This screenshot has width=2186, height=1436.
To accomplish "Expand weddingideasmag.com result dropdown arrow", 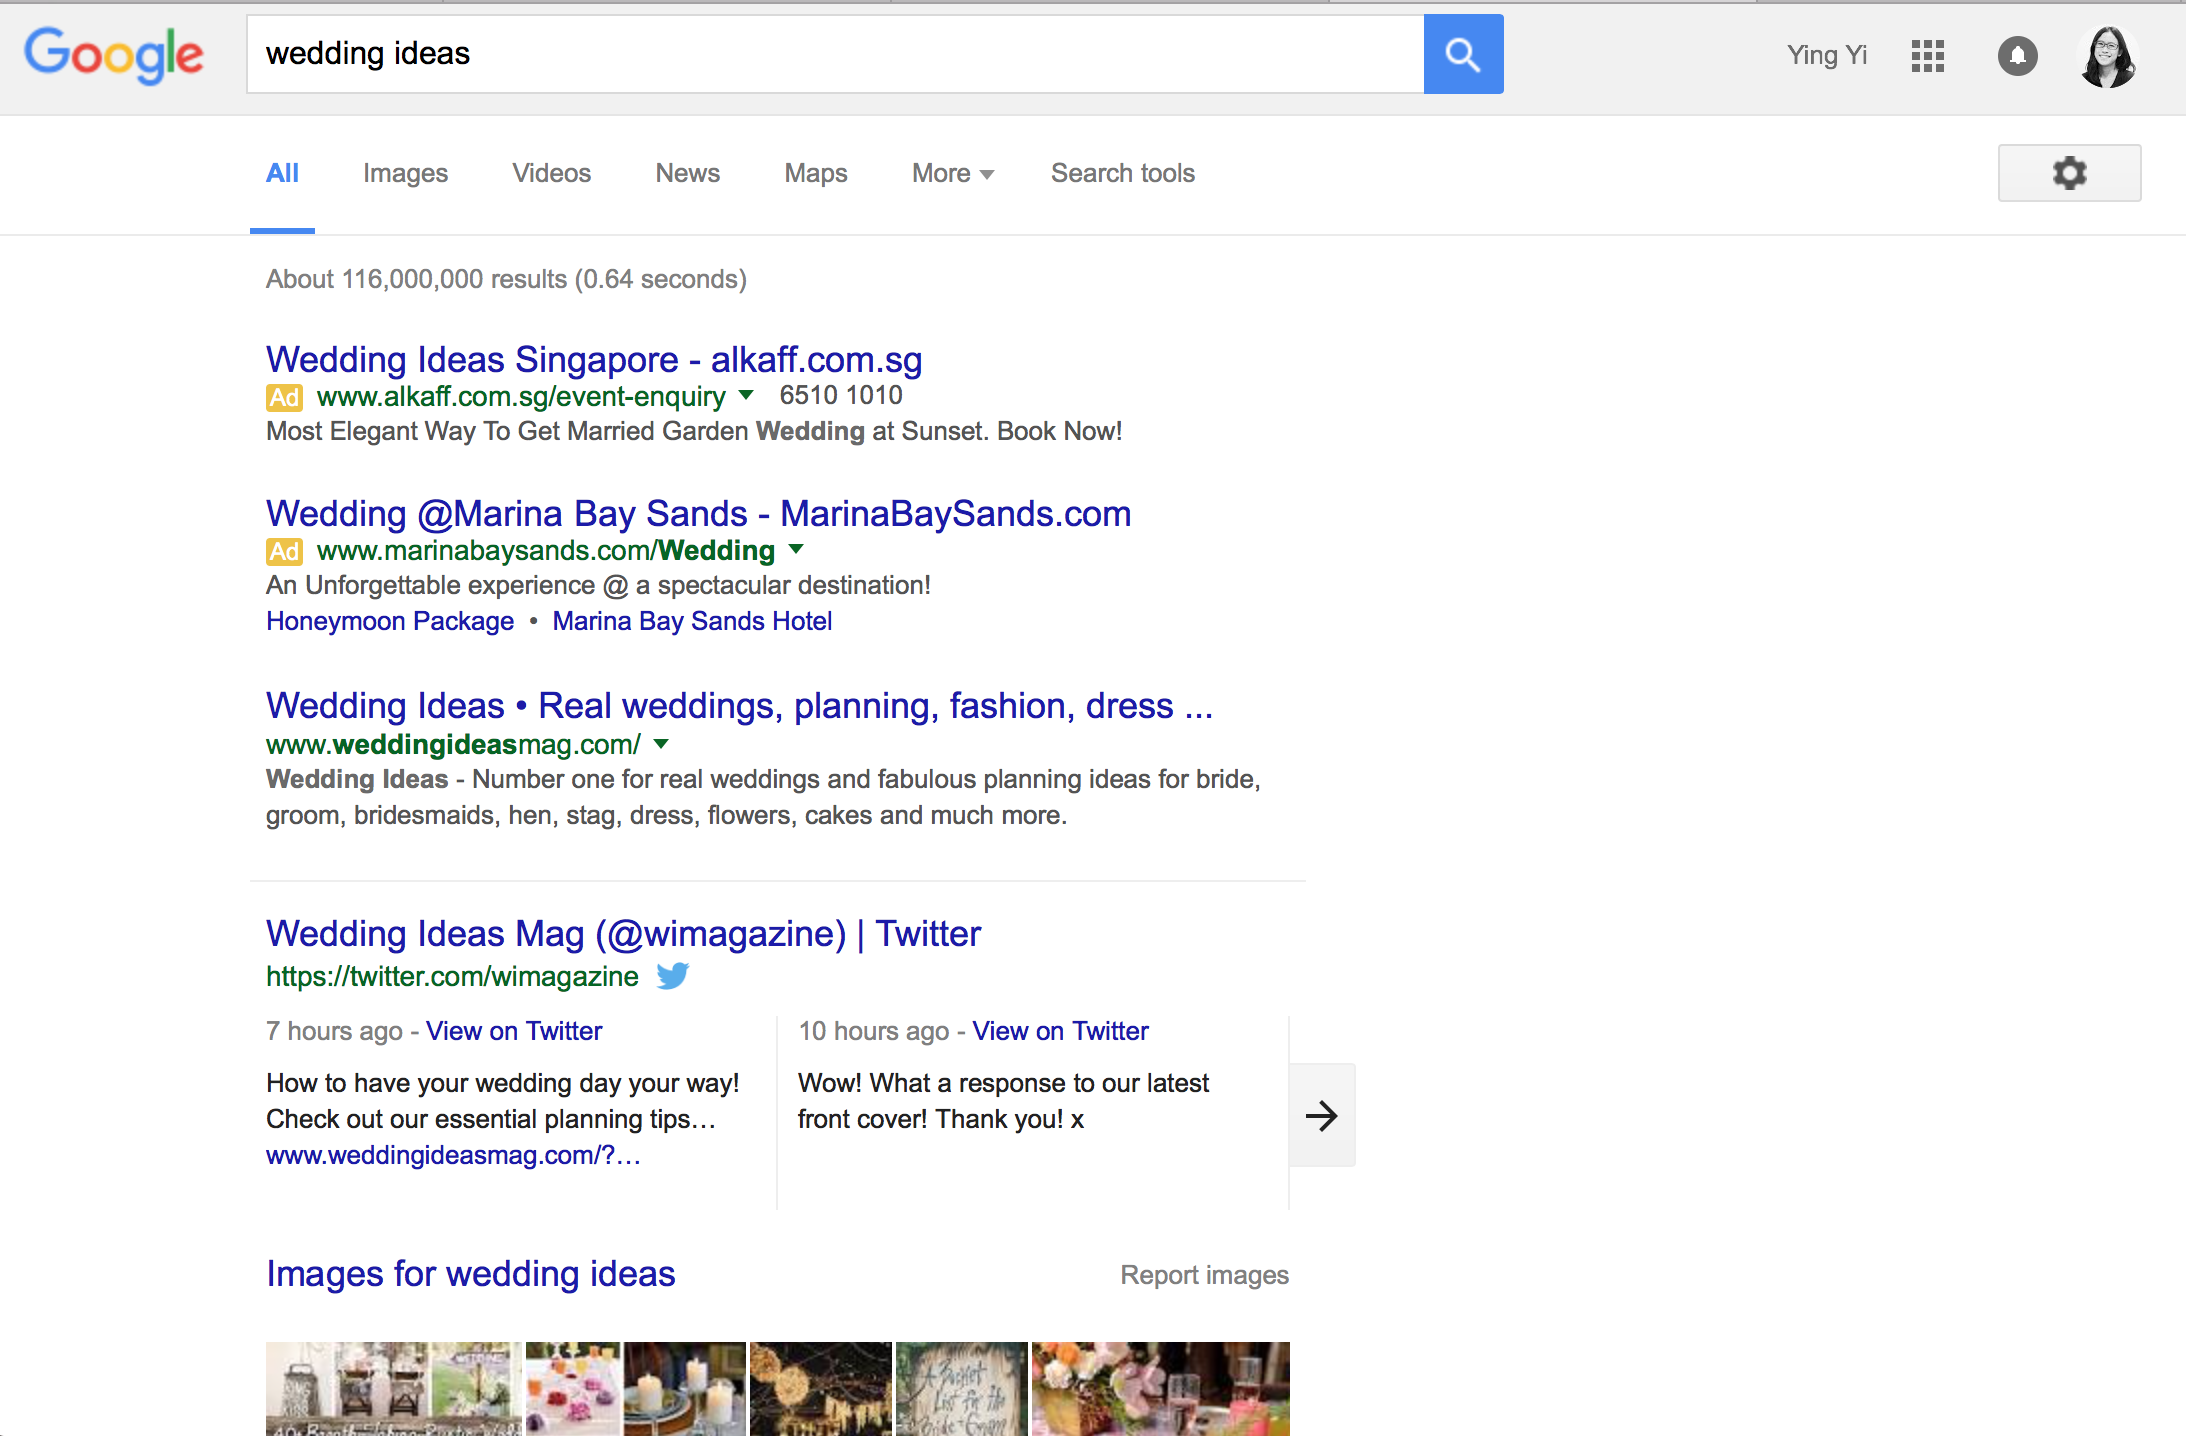I will click(661, 744).
